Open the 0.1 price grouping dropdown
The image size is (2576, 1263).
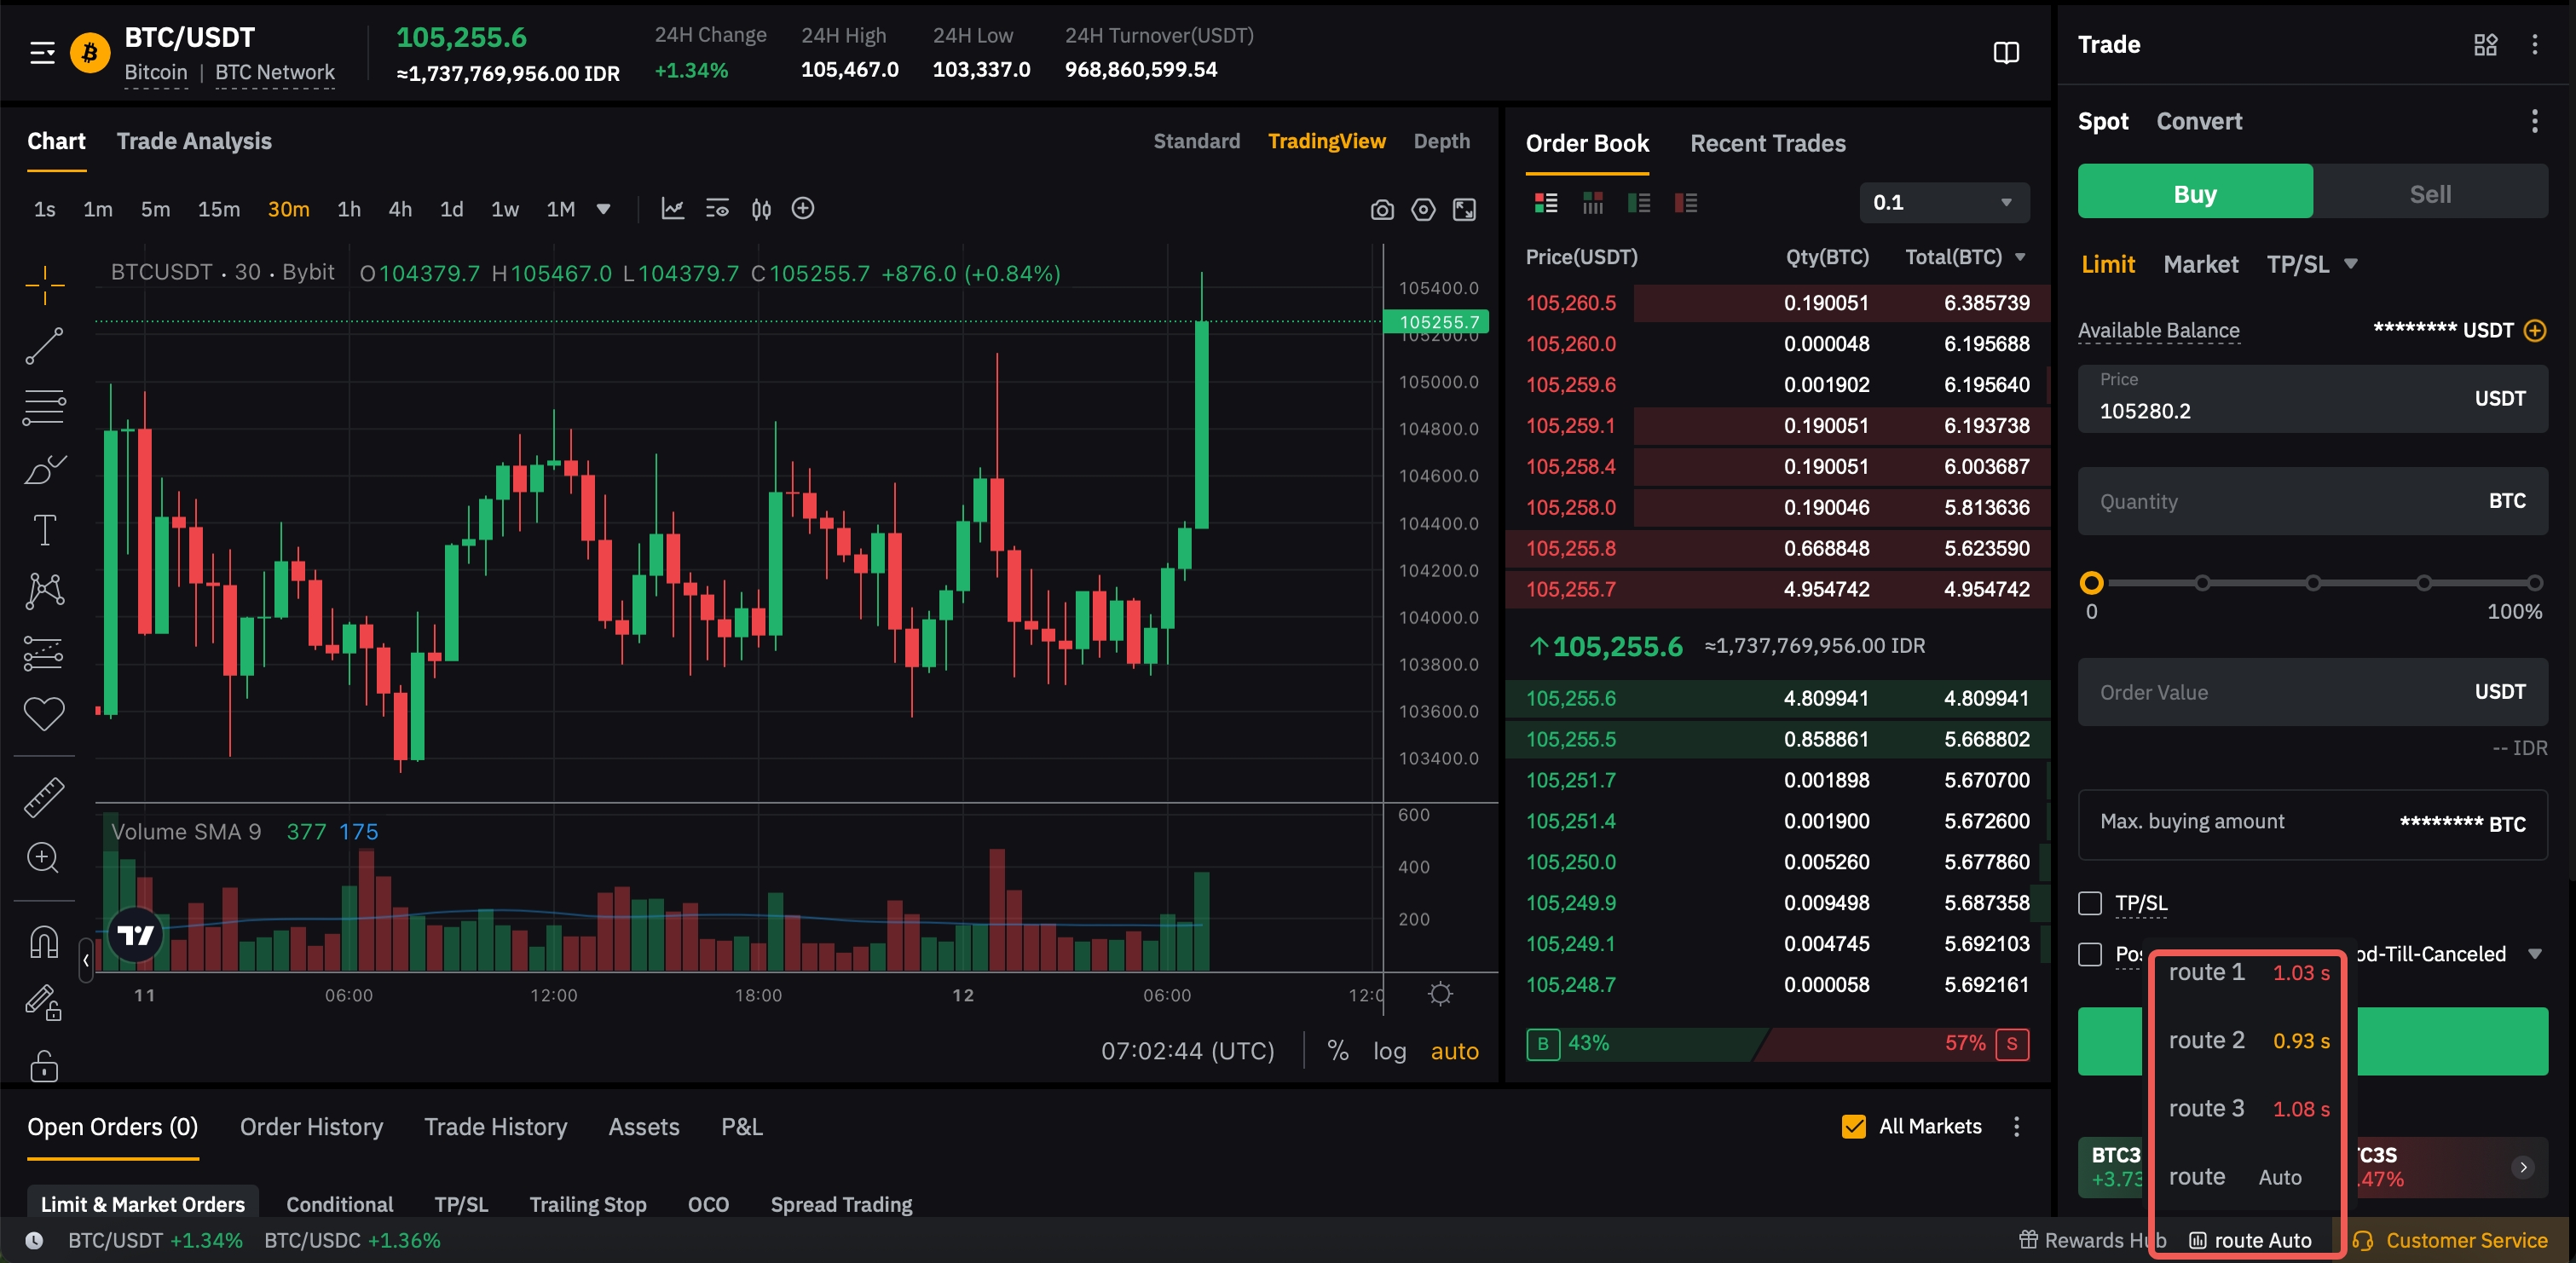tap(1943, 202)
